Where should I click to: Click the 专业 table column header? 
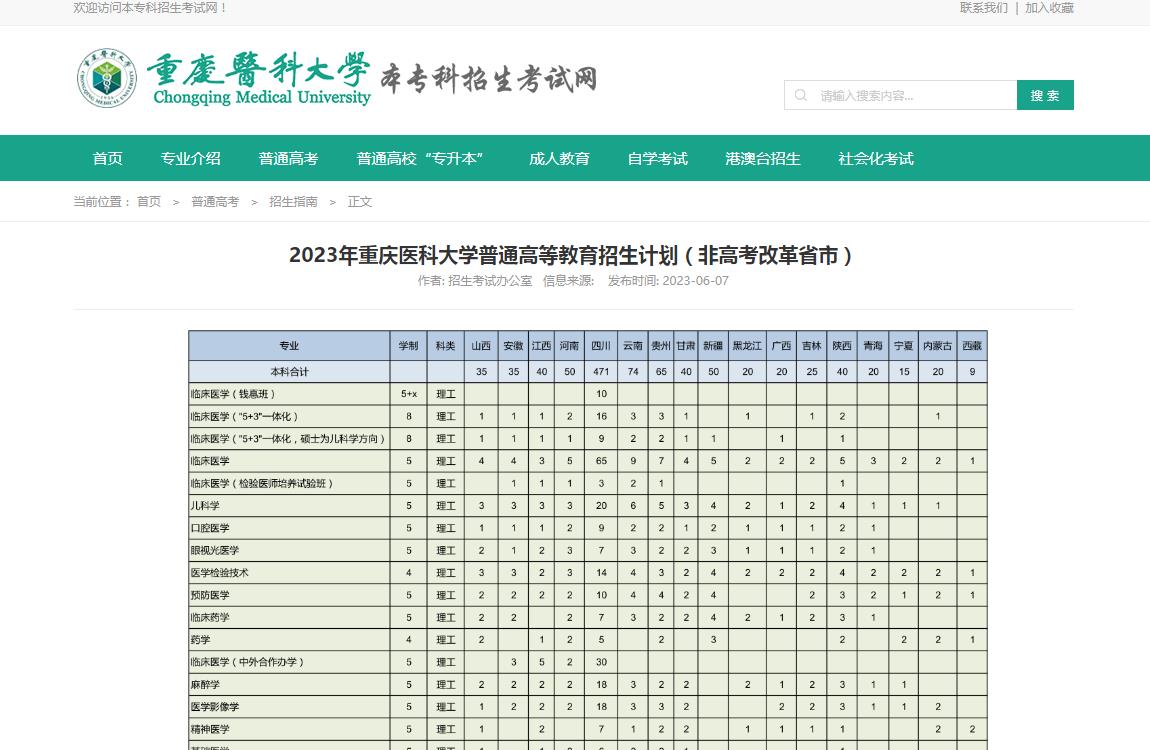[x=289, y=345]
